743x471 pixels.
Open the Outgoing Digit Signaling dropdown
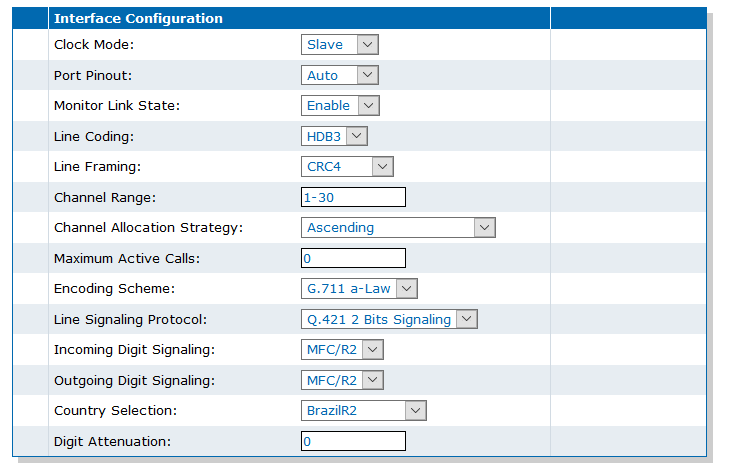(342, 380)
